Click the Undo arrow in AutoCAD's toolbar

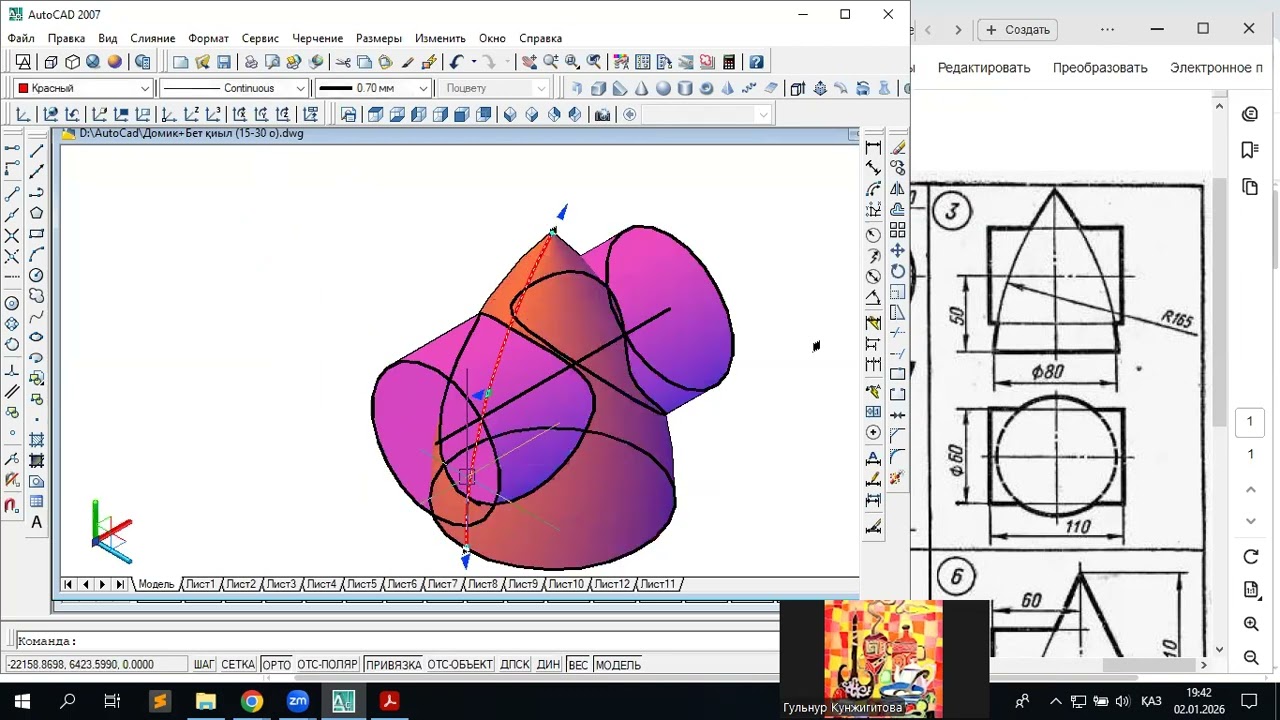(x=456, y=62)
